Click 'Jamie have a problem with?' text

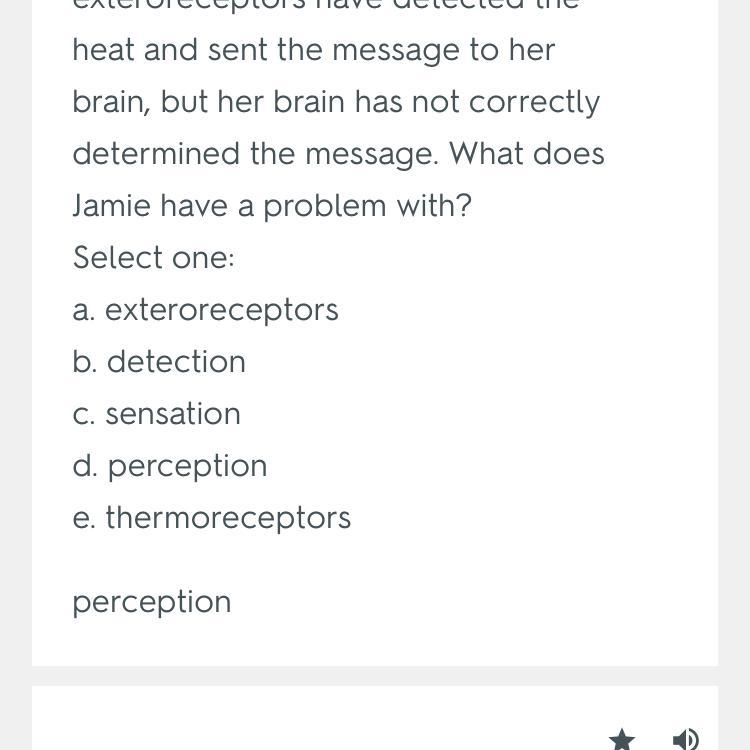[x=272, y=206]
